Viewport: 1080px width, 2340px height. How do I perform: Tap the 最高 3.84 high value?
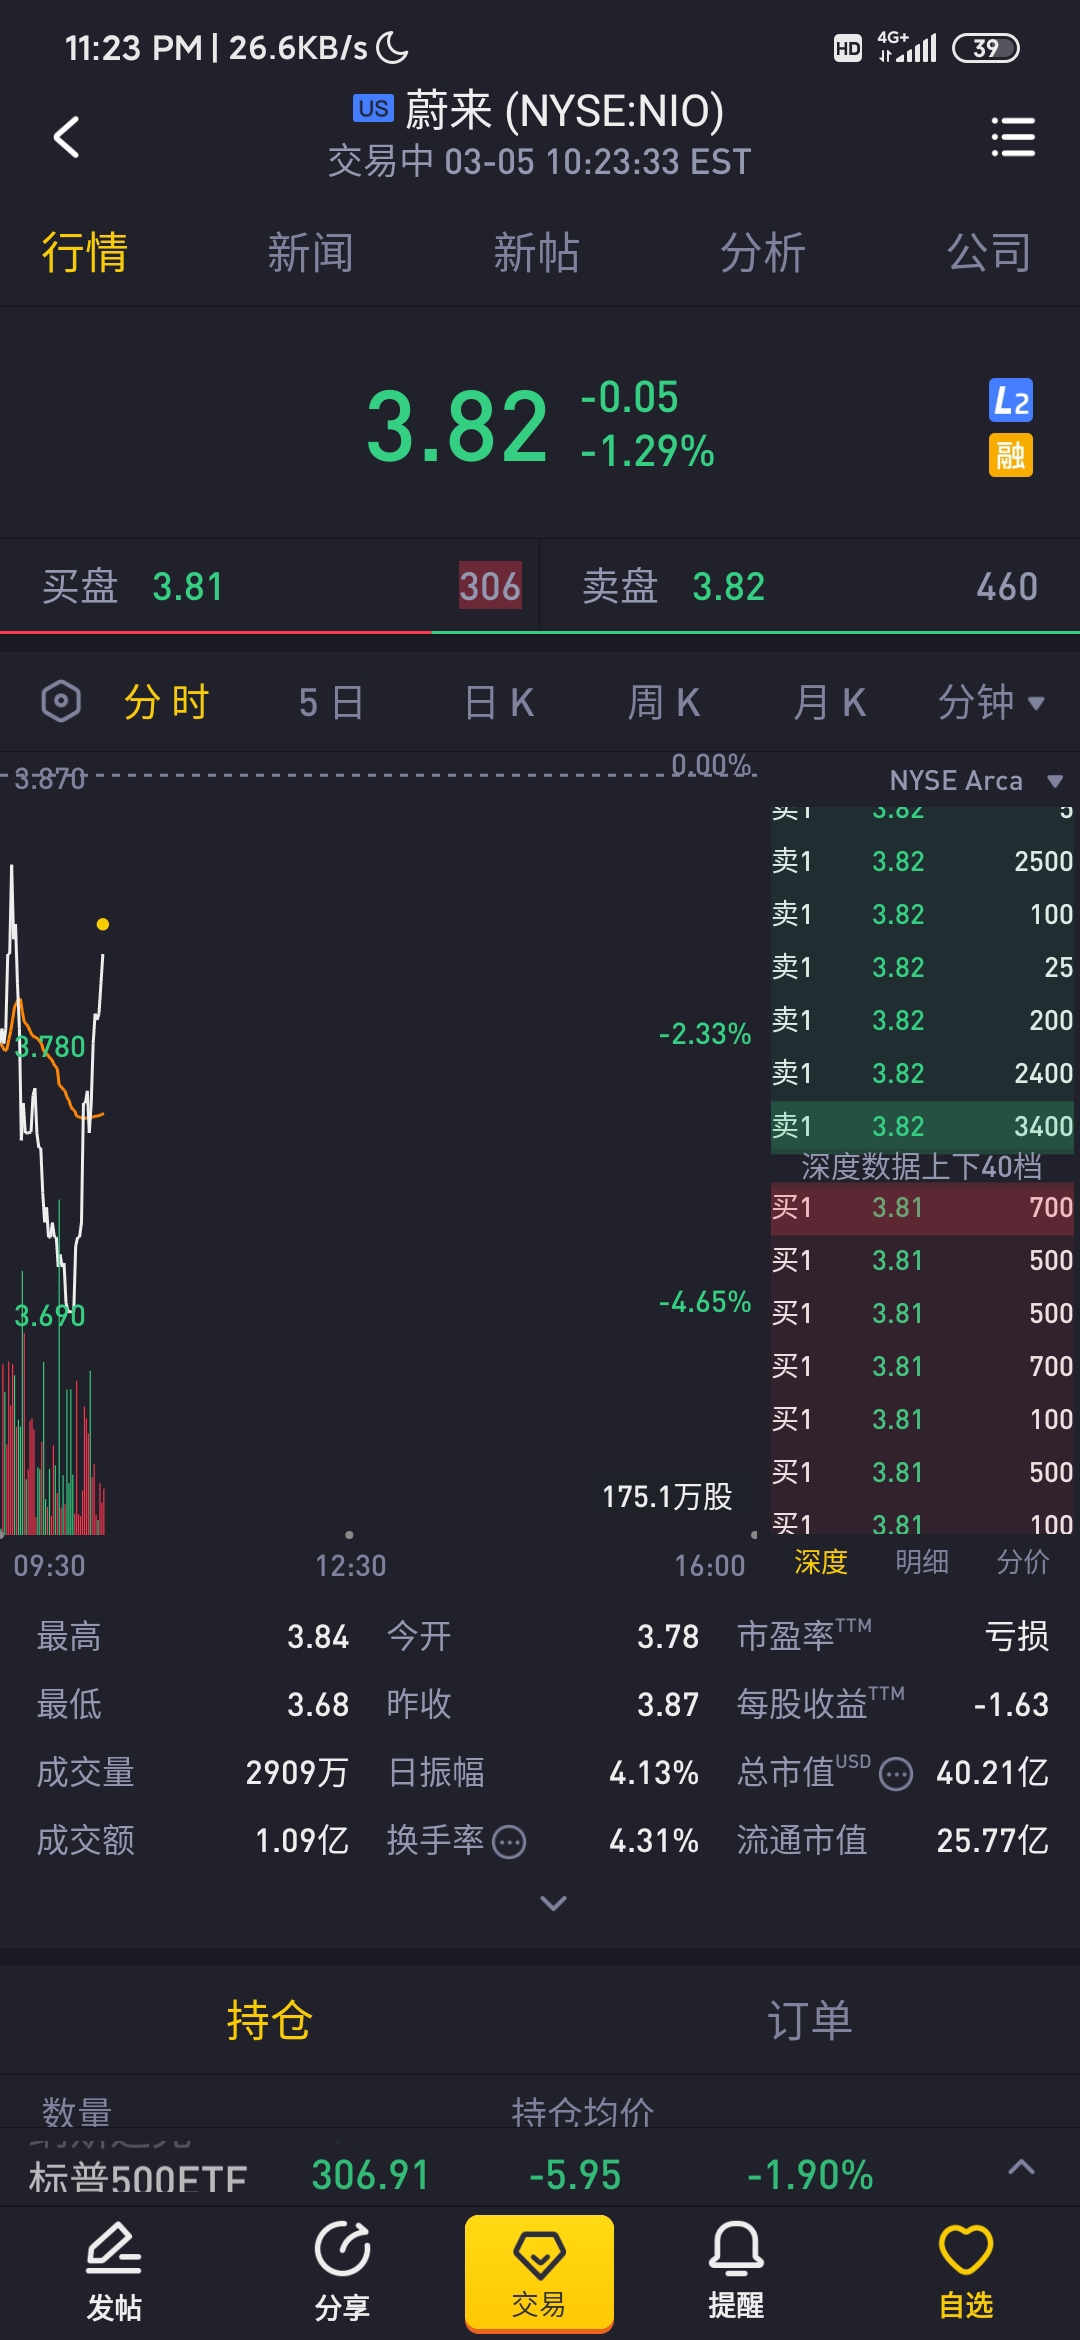pos(318,1637)
